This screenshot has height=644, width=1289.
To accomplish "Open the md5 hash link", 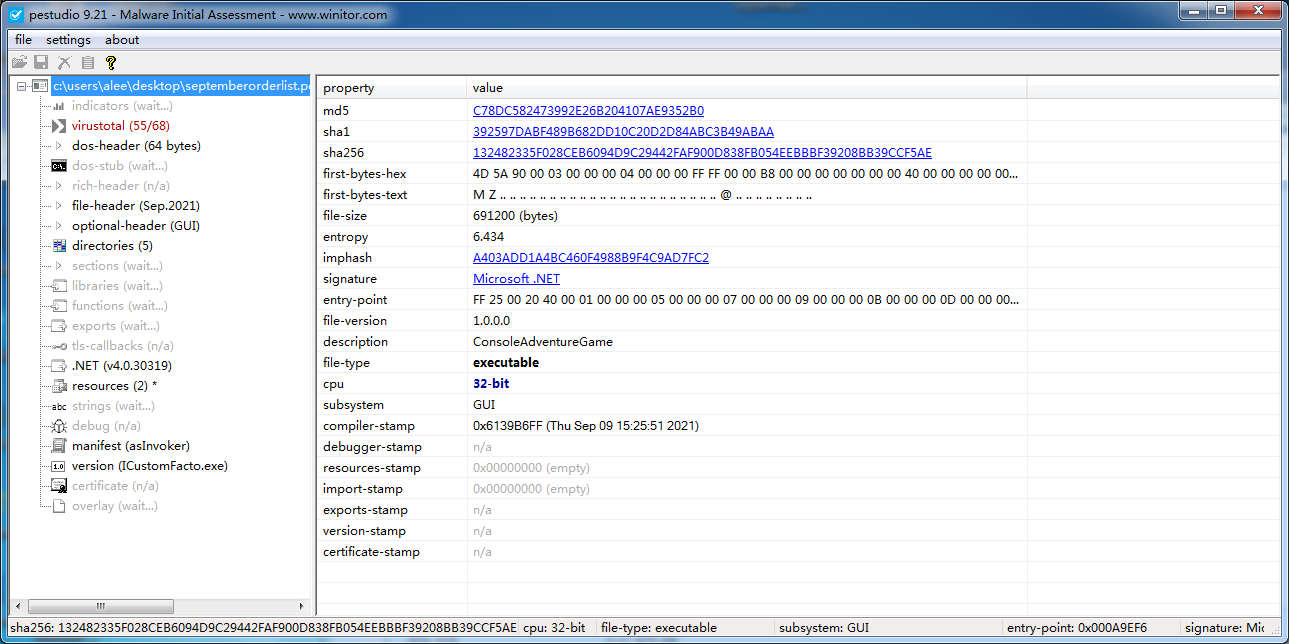I will tap(588, 111).
